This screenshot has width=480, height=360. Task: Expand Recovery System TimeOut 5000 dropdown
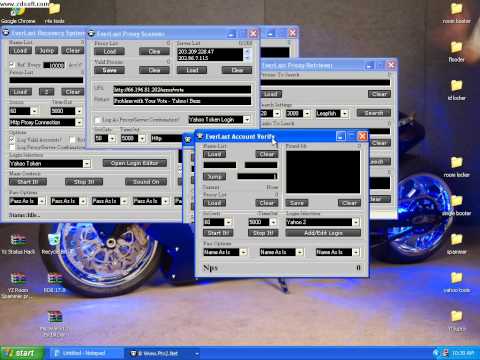pos(79,111)
